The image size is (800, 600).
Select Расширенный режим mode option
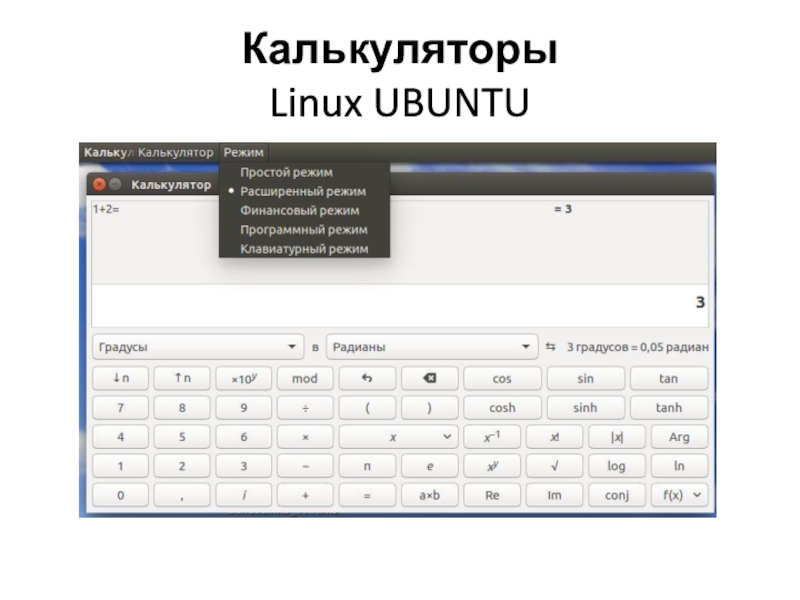(x=304, y=191)
